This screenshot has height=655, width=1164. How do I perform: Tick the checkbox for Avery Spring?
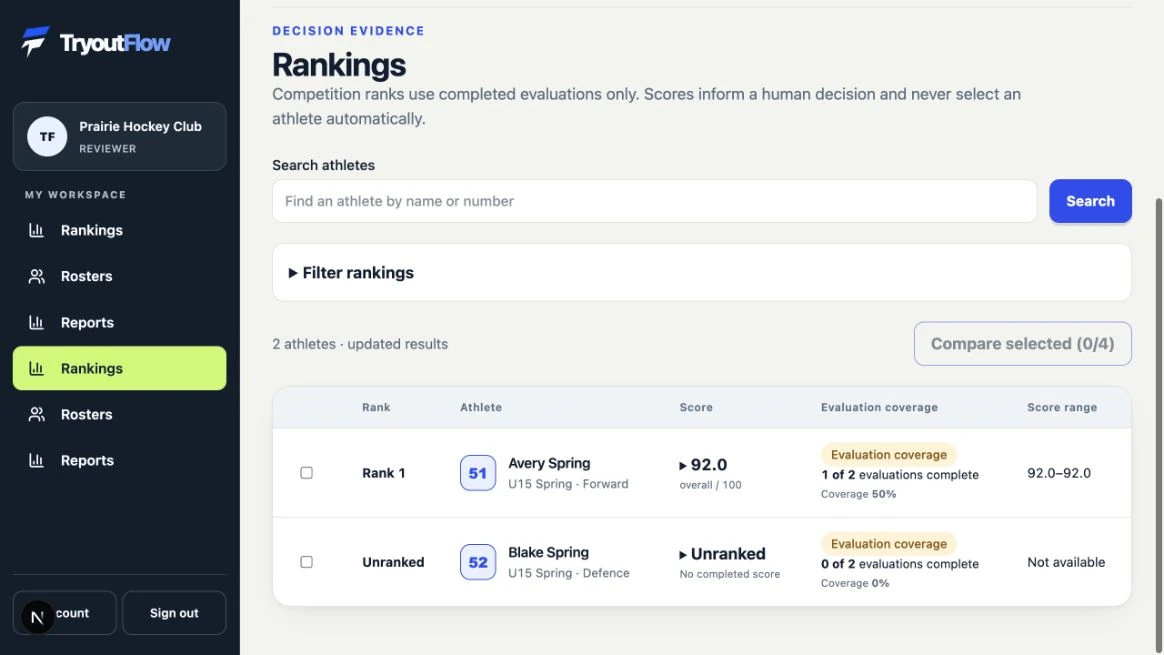coord(306,473)
